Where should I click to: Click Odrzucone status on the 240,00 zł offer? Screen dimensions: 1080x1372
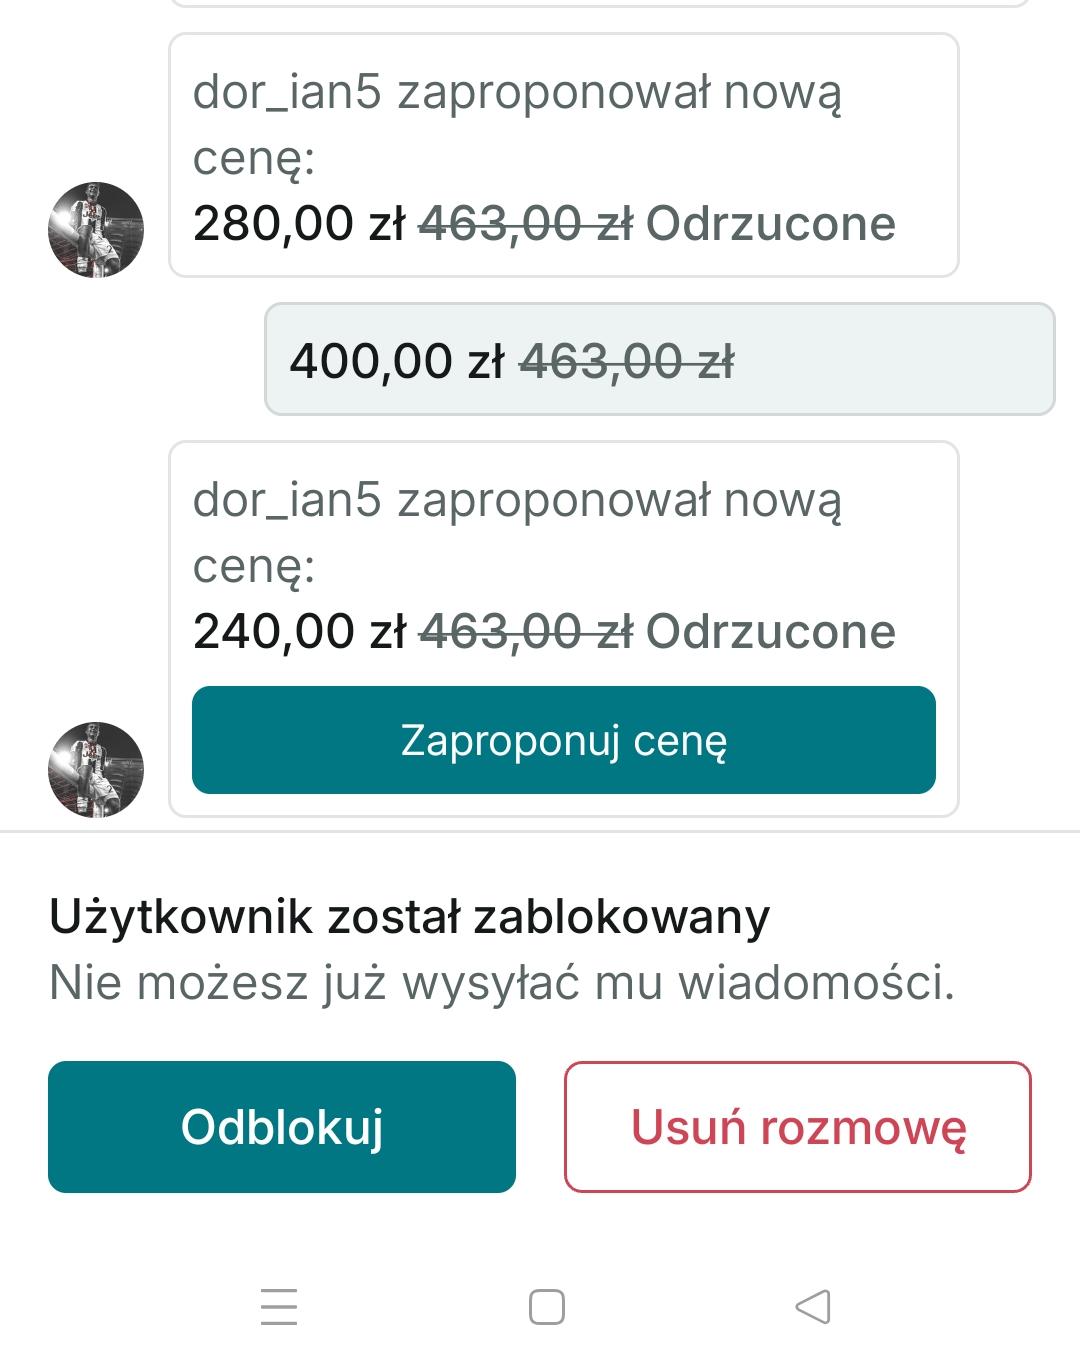770,631
